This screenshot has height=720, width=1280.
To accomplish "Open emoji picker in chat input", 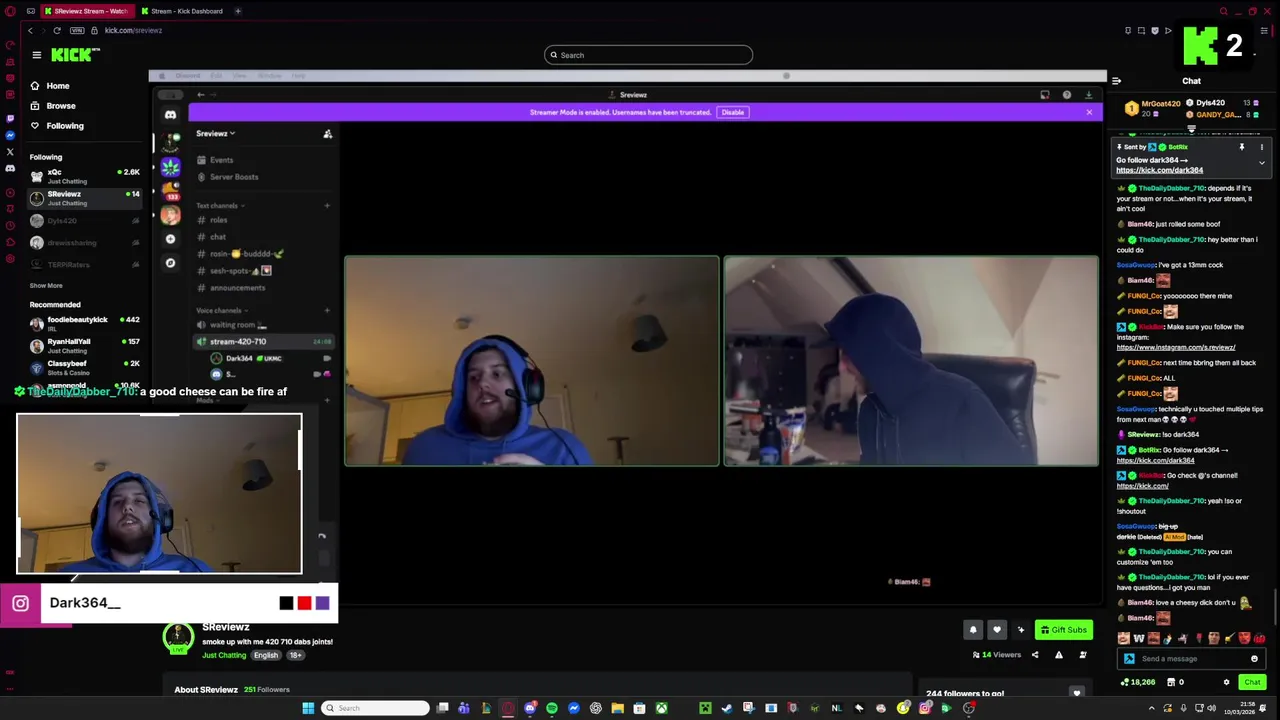I will point(1254,659).
